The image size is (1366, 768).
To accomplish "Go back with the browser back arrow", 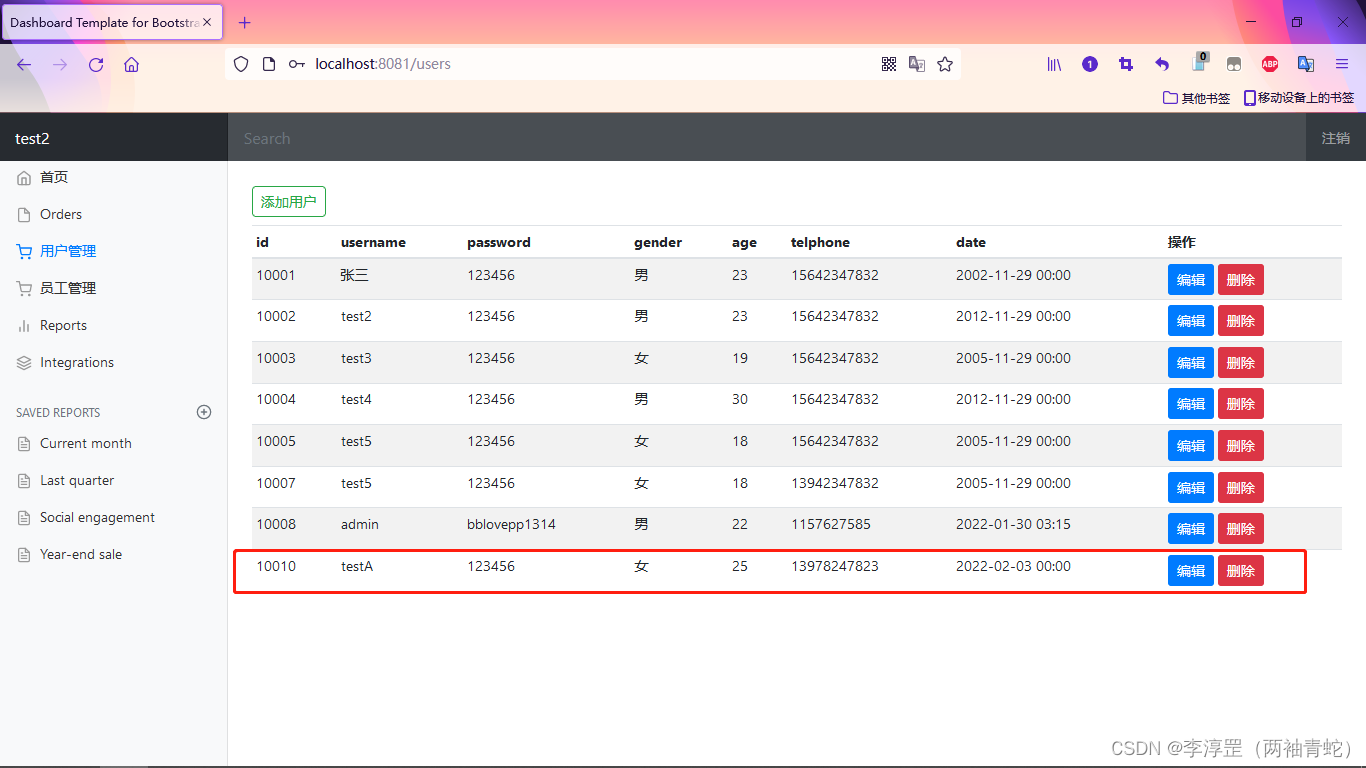I will (24, 64).
